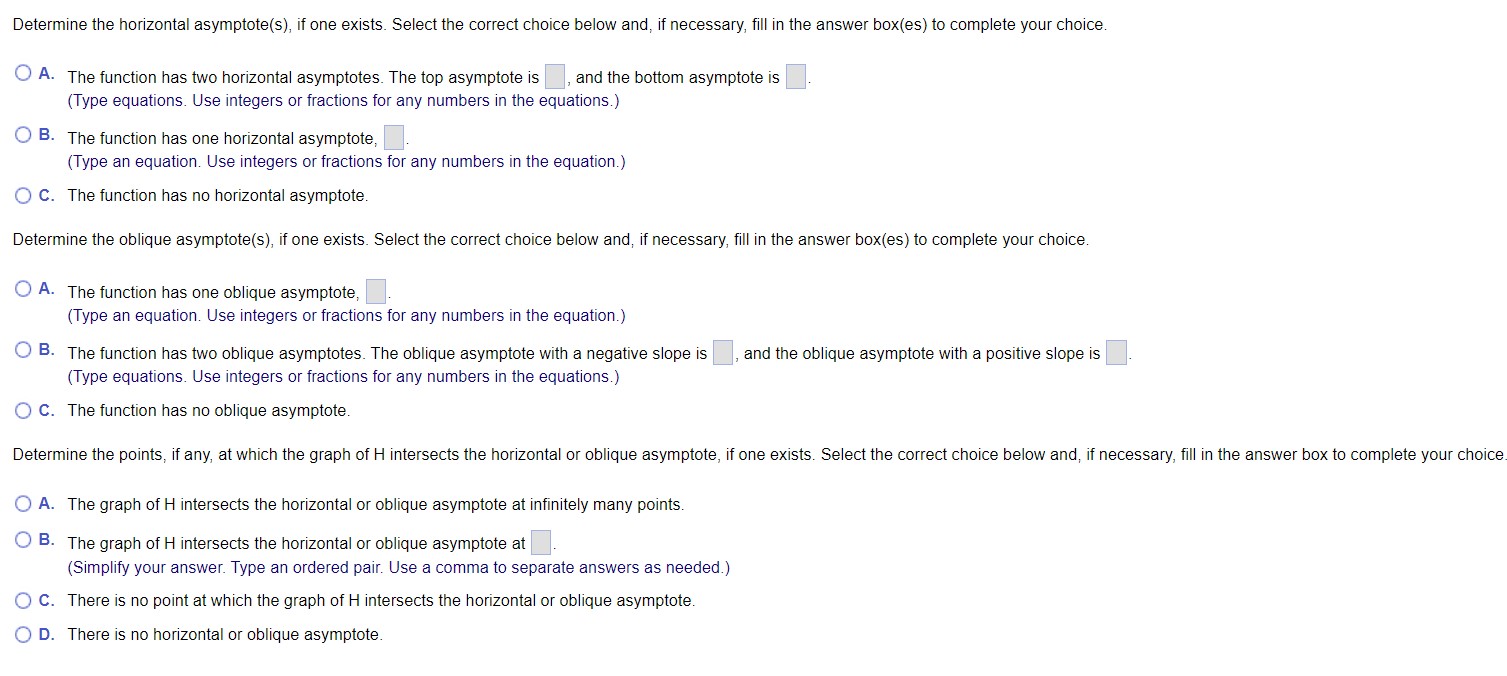The image size is (1507, 676).
Task: Click the one horizontal asymptote equation box
Action: [392, 137]
